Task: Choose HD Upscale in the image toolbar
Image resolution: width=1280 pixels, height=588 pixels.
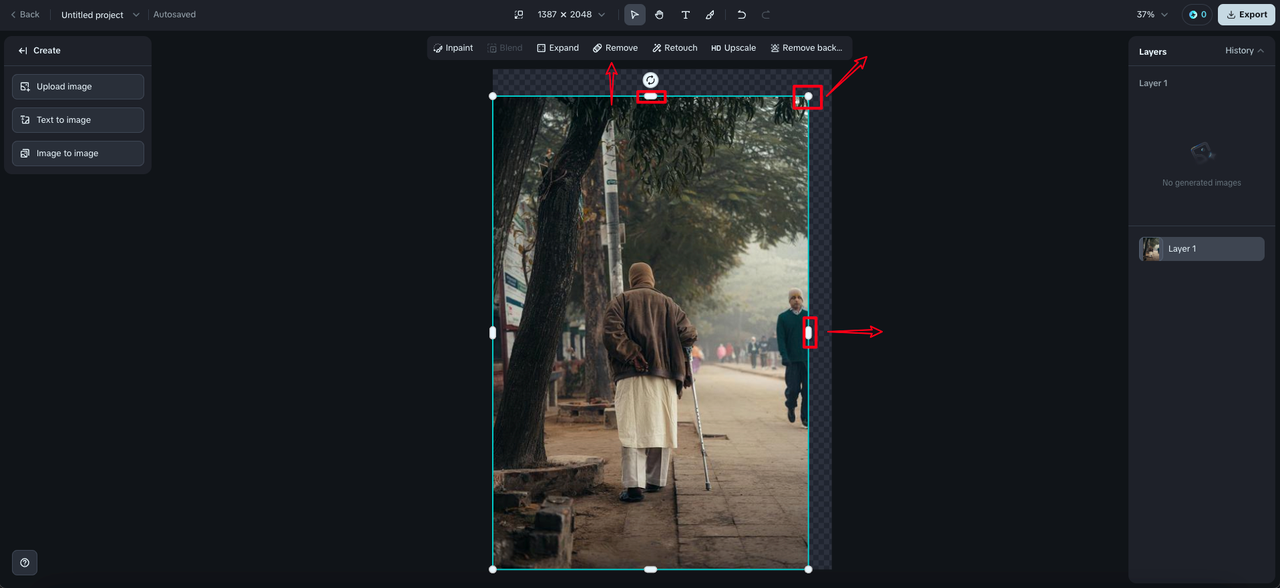Action: 733,48
